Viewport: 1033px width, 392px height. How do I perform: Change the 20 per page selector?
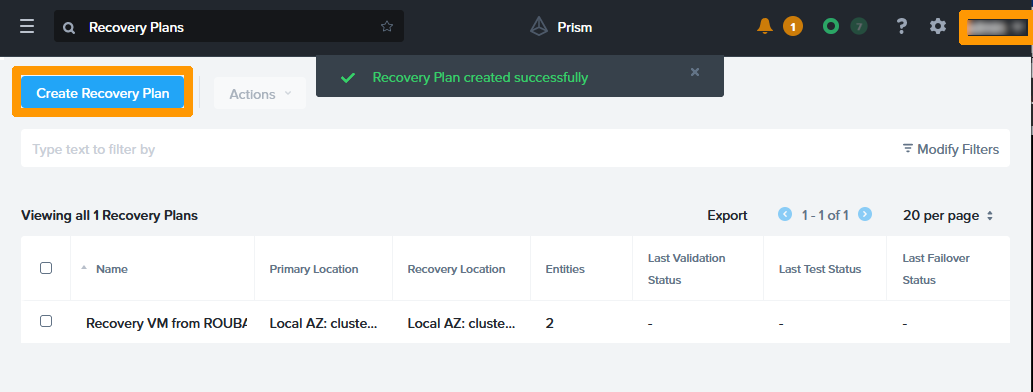click(x=947, y=215)
